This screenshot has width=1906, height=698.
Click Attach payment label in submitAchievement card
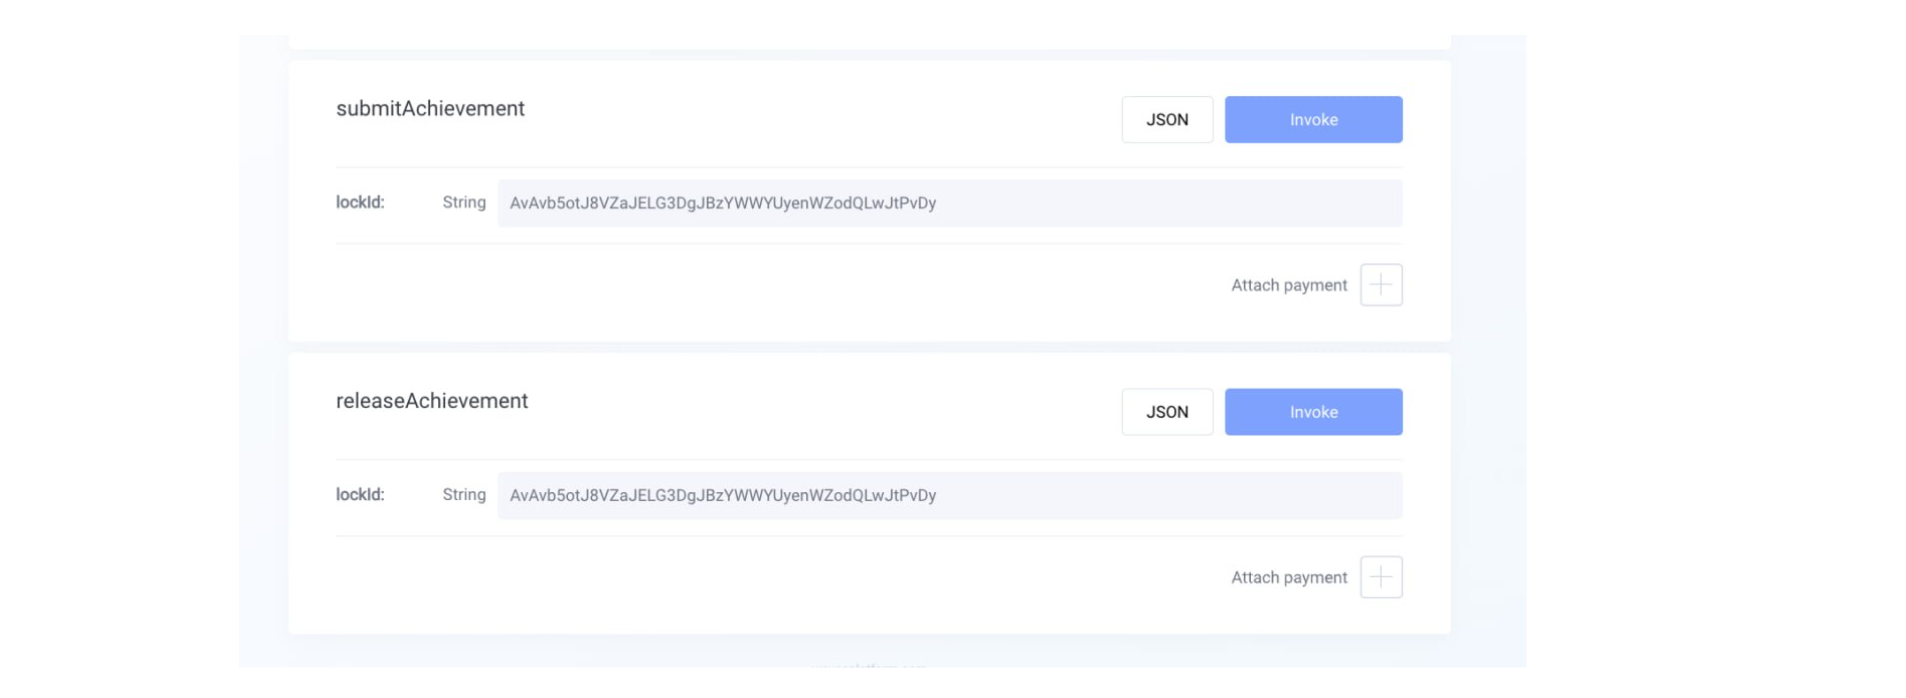tap(1289, 285)
